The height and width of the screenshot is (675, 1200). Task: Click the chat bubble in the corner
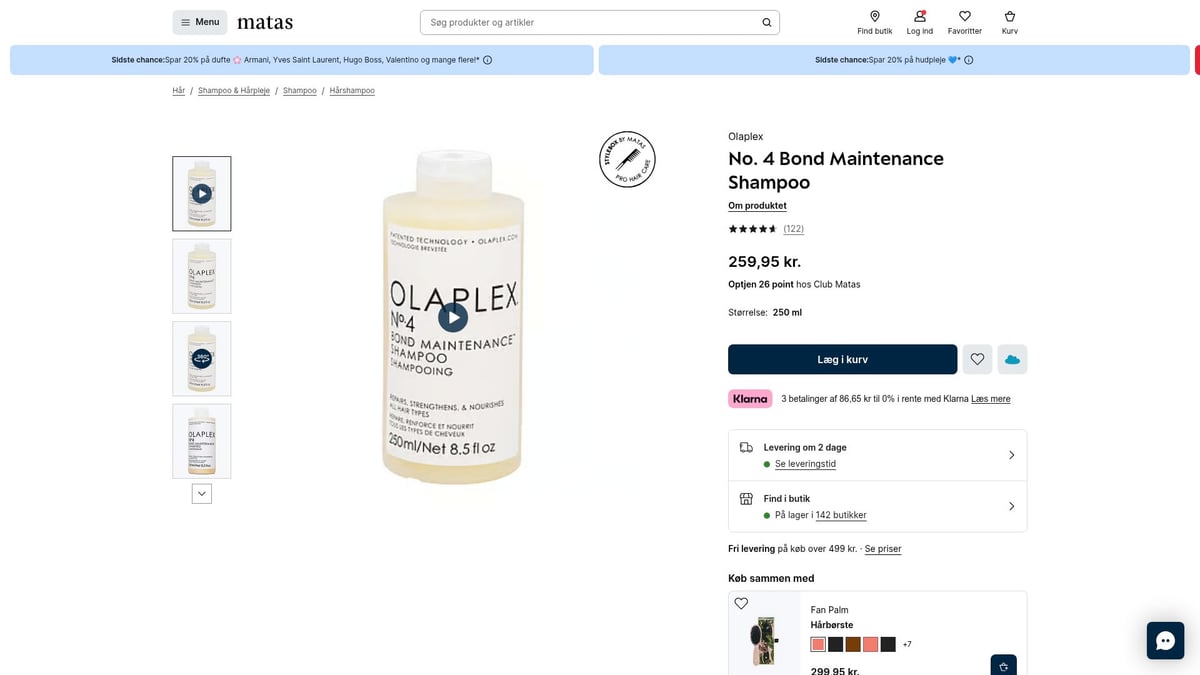[x=1165, y=640]
